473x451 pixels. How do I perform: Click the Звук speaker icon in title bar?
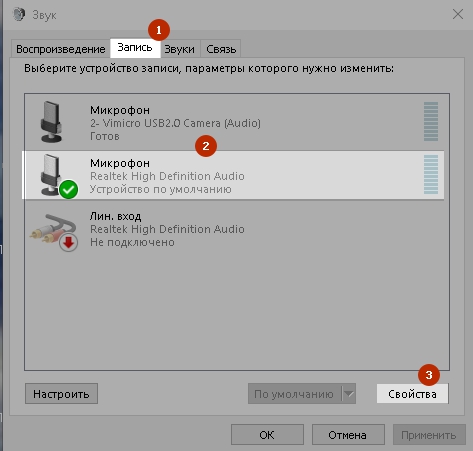pyautogui.click(x=19, y=14)
